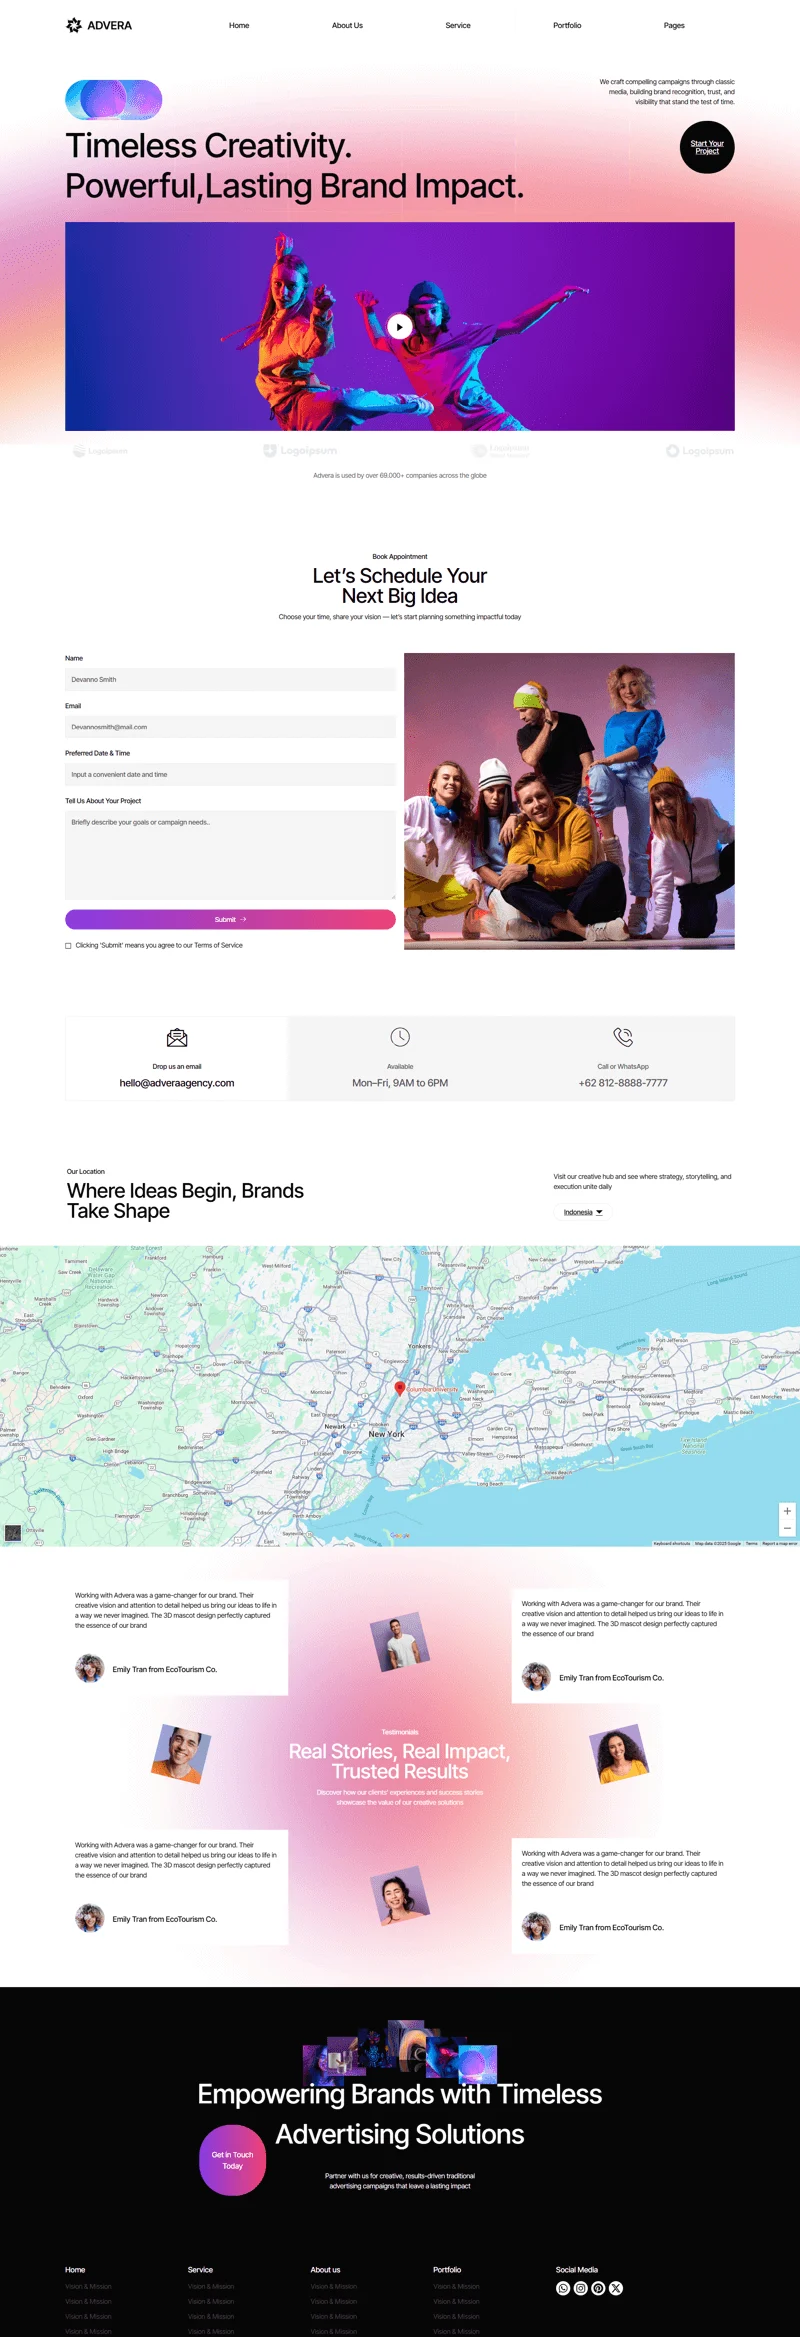Check the Terms of Service agreement checkbox
800x2337 pixels.
click(68, 945)
